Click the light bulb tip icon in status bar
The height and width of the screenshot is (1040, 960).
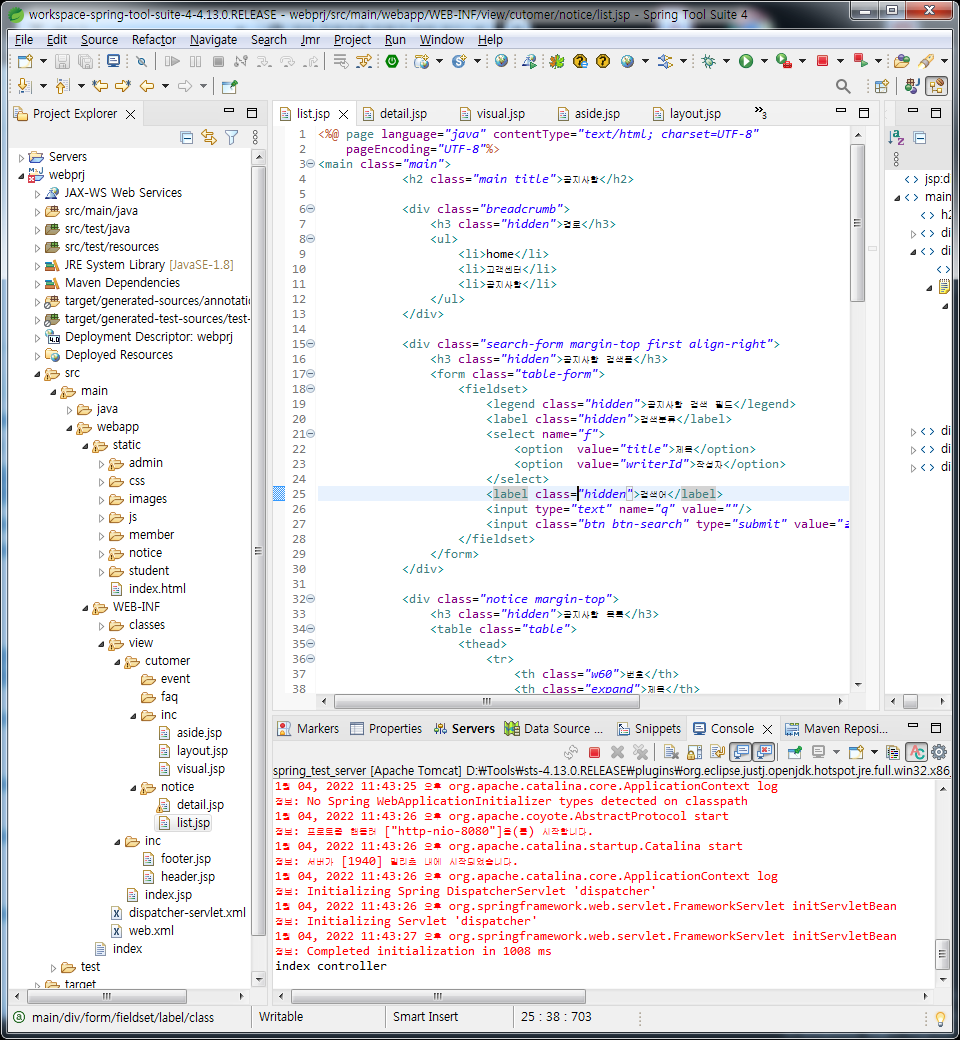pos(940,1017)
